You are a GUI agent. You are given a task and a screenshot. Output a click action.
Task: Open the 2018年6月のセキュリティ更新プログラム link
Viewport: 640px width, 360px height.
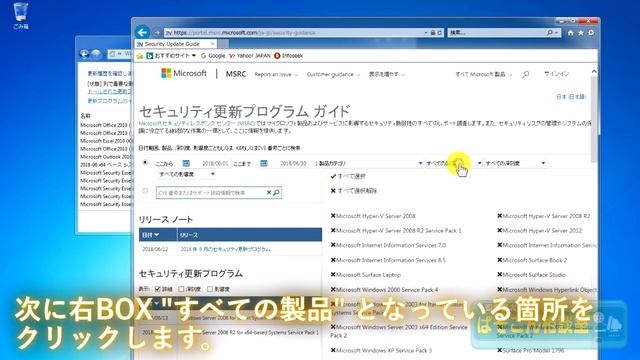[225, 249]
